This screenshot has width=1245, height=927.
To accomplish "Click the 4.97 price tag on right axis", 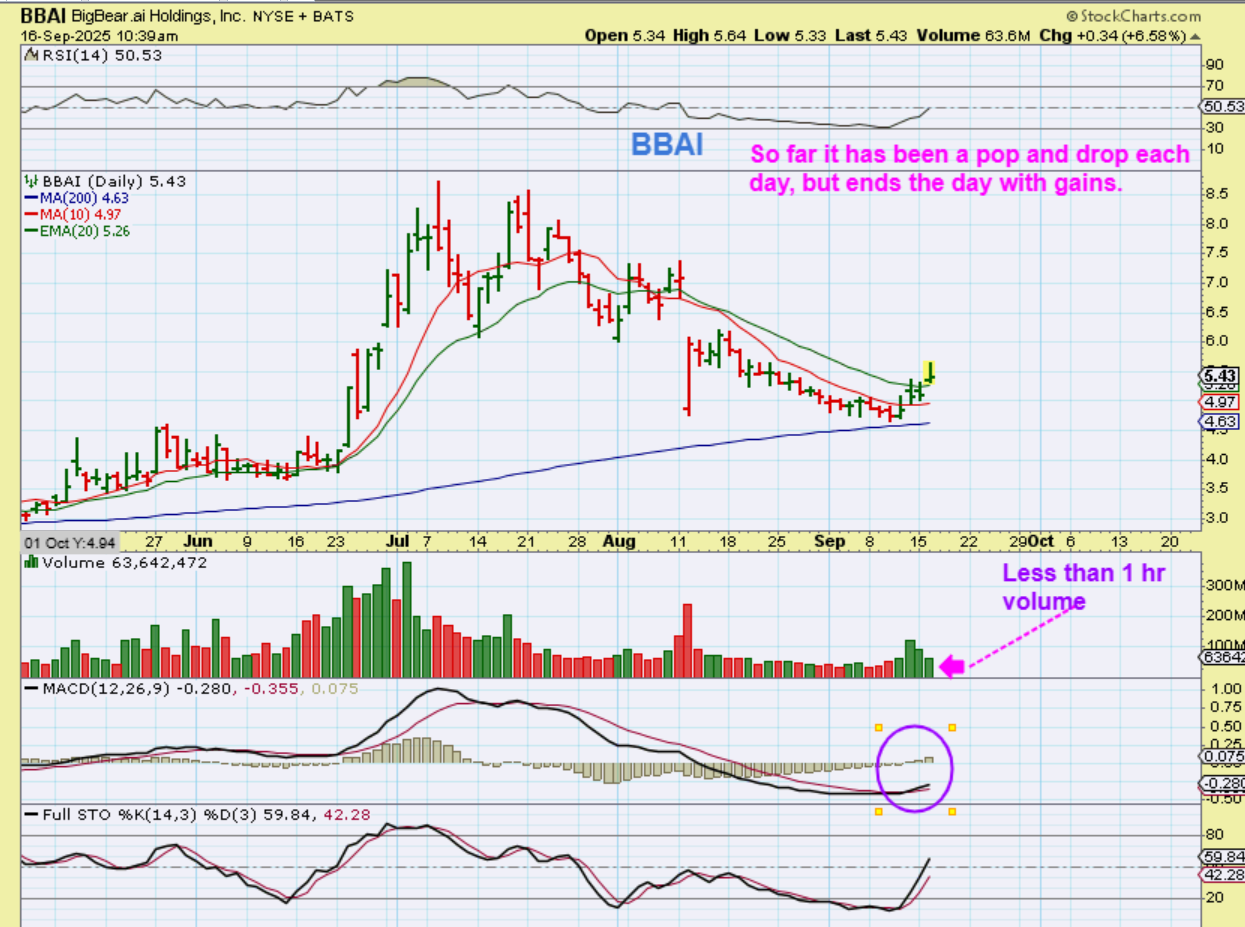I will tap(1221, 402).
